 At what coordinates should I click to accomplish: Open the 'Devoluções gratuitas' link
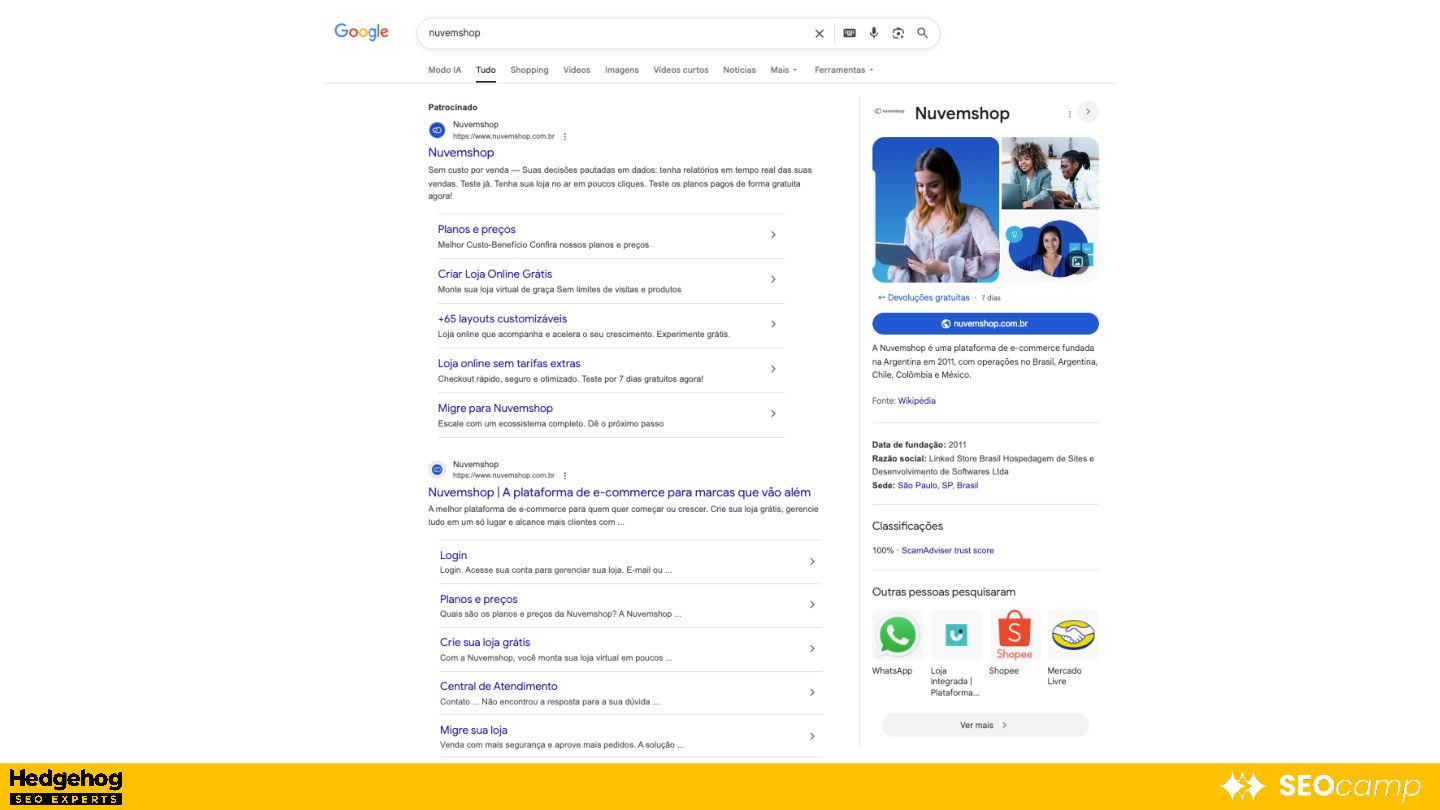click(924, 298)
